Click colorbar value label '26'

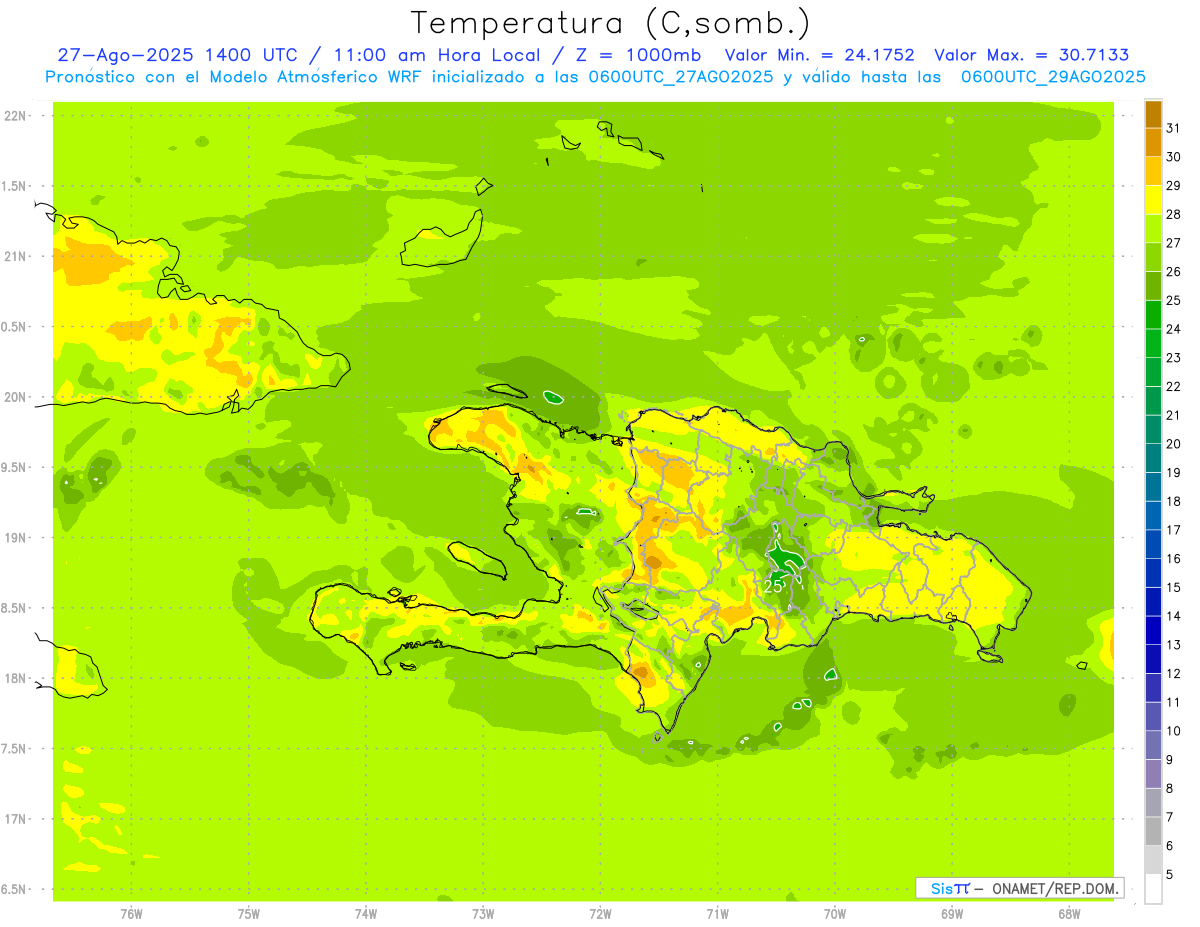tap(1174, 271)
